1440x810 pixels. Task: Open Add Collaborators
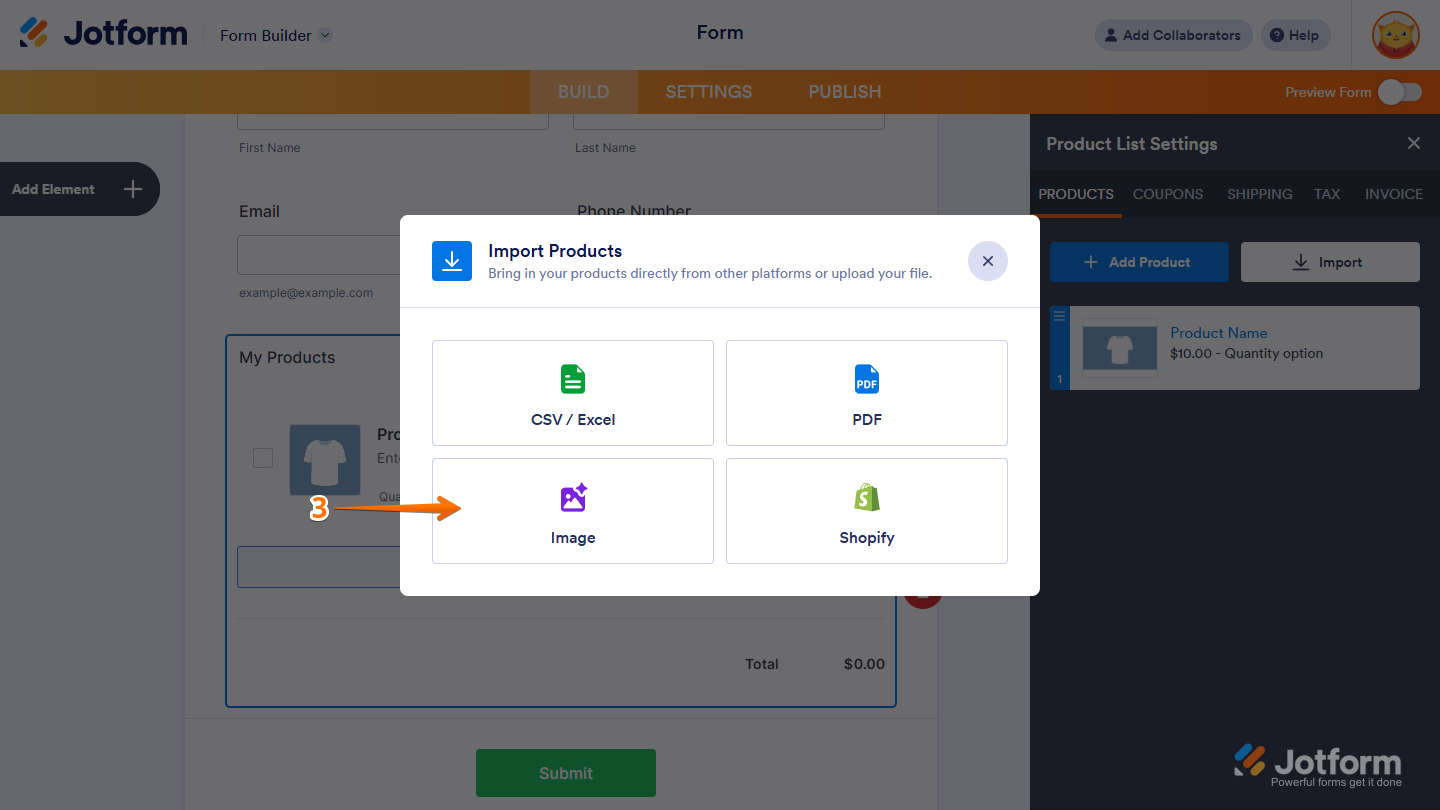[1174, 35]
